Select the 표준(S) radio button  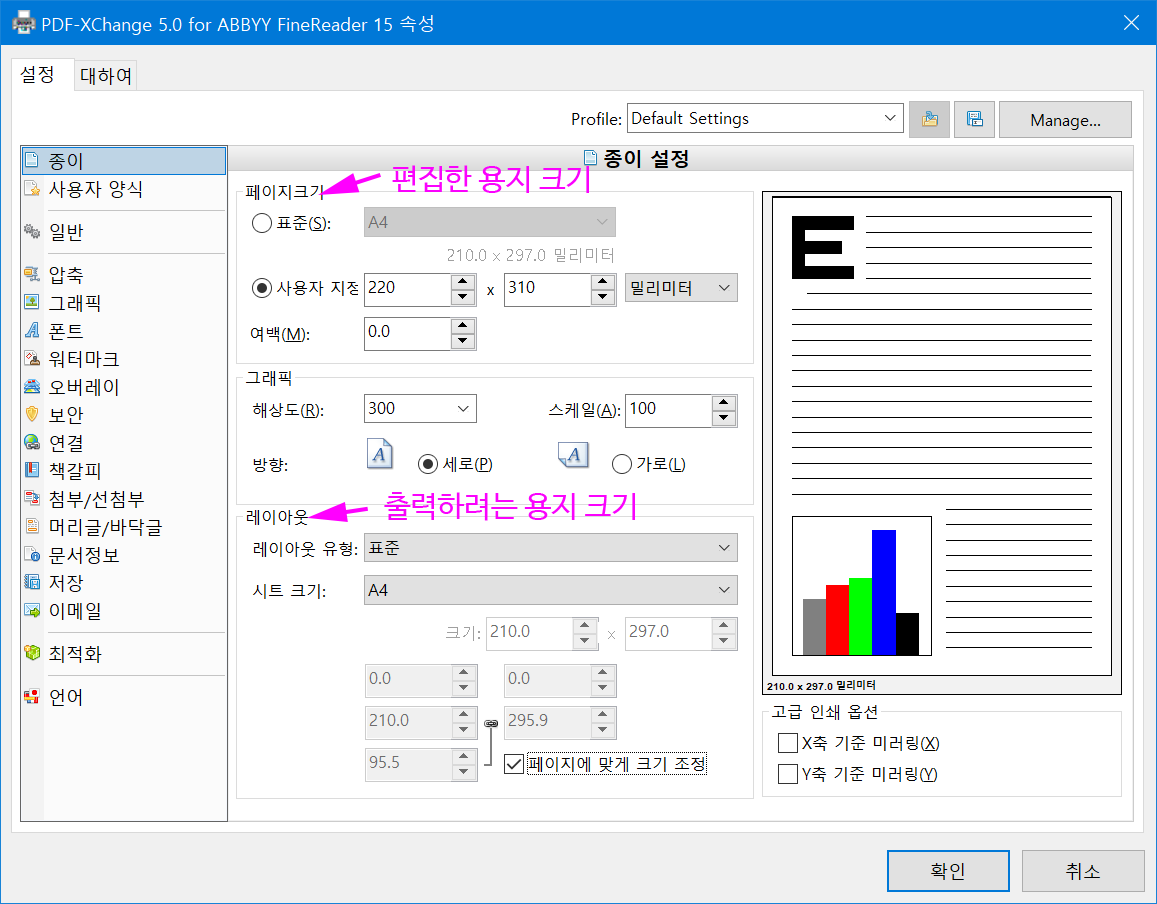262,223
